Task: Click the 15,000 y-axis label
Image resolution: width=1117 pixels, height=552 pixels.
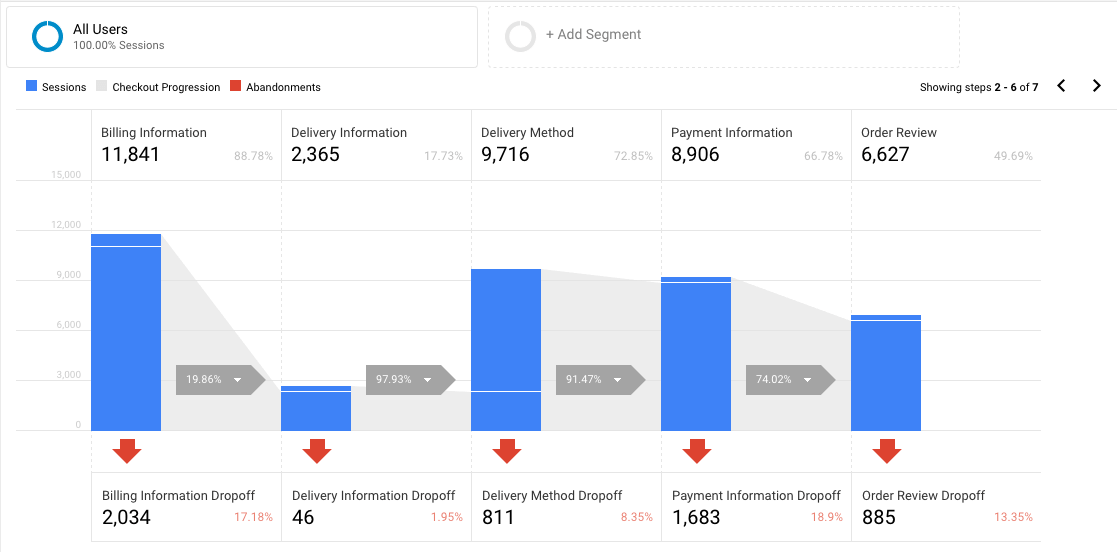Action: [66, 175]
